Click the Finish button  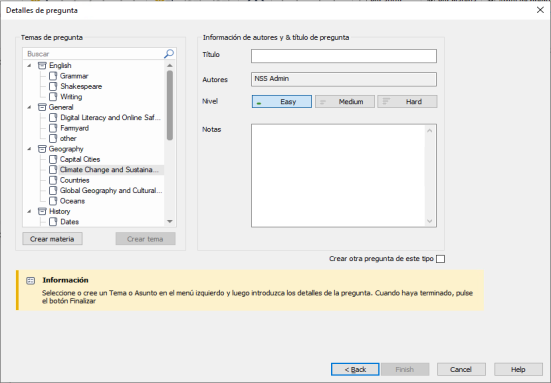click(405, 369)
